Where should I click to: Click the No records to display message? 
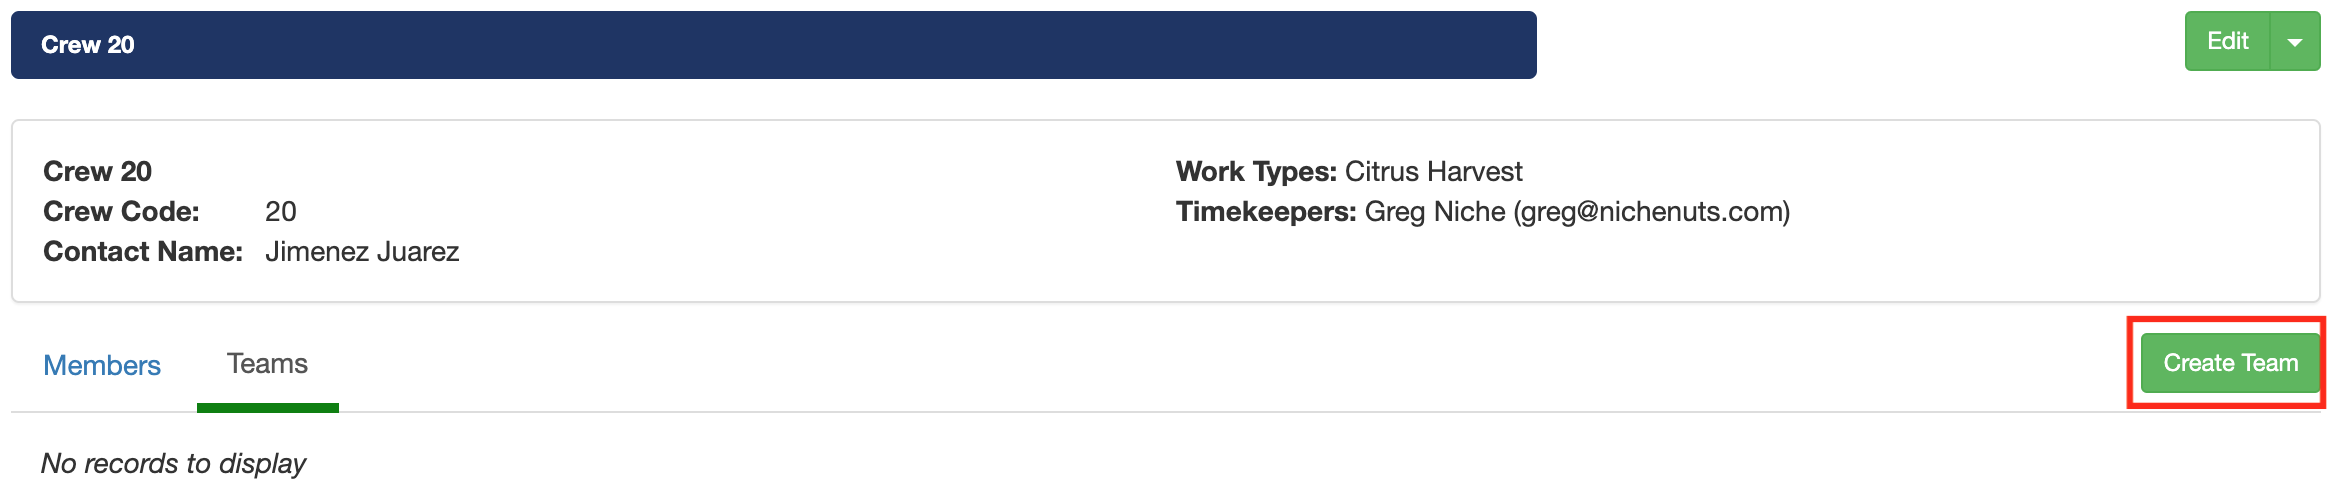173,463
